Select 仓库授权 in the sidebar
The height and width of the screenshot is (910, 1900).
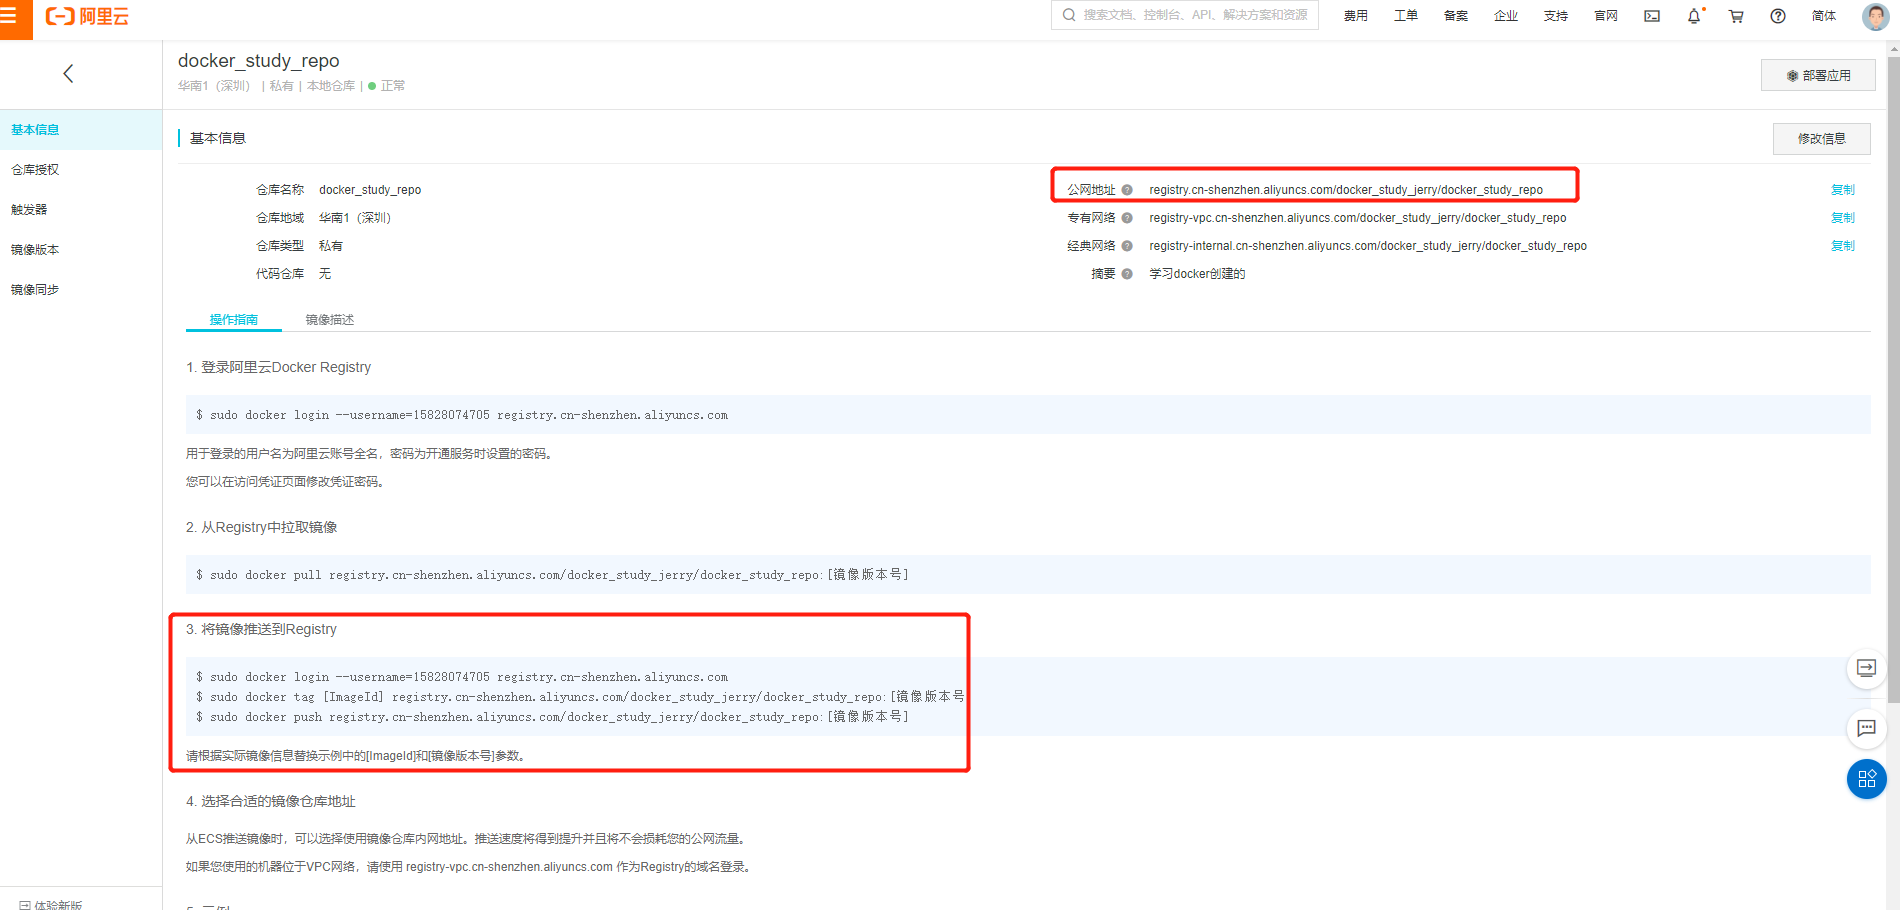(81, 170)
